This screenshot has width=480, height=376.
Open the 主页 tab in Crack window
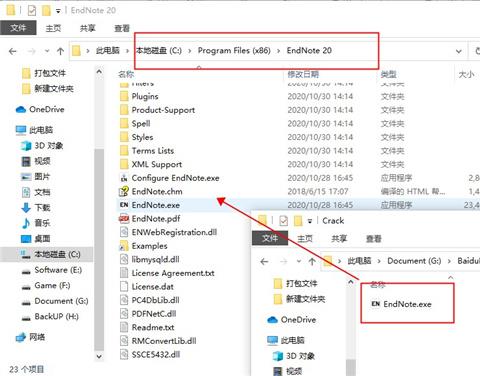[305, 239]
